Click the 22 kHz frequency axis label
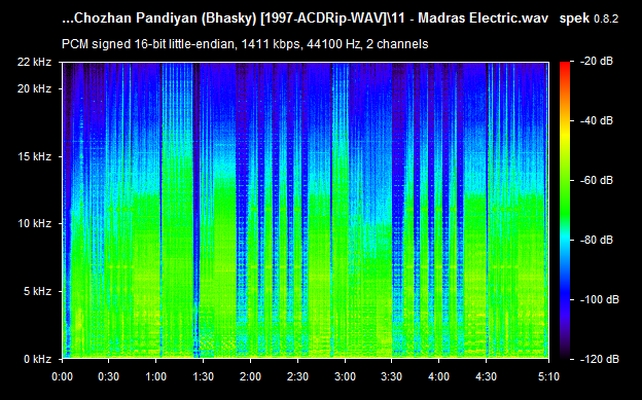 pos(34,62)
